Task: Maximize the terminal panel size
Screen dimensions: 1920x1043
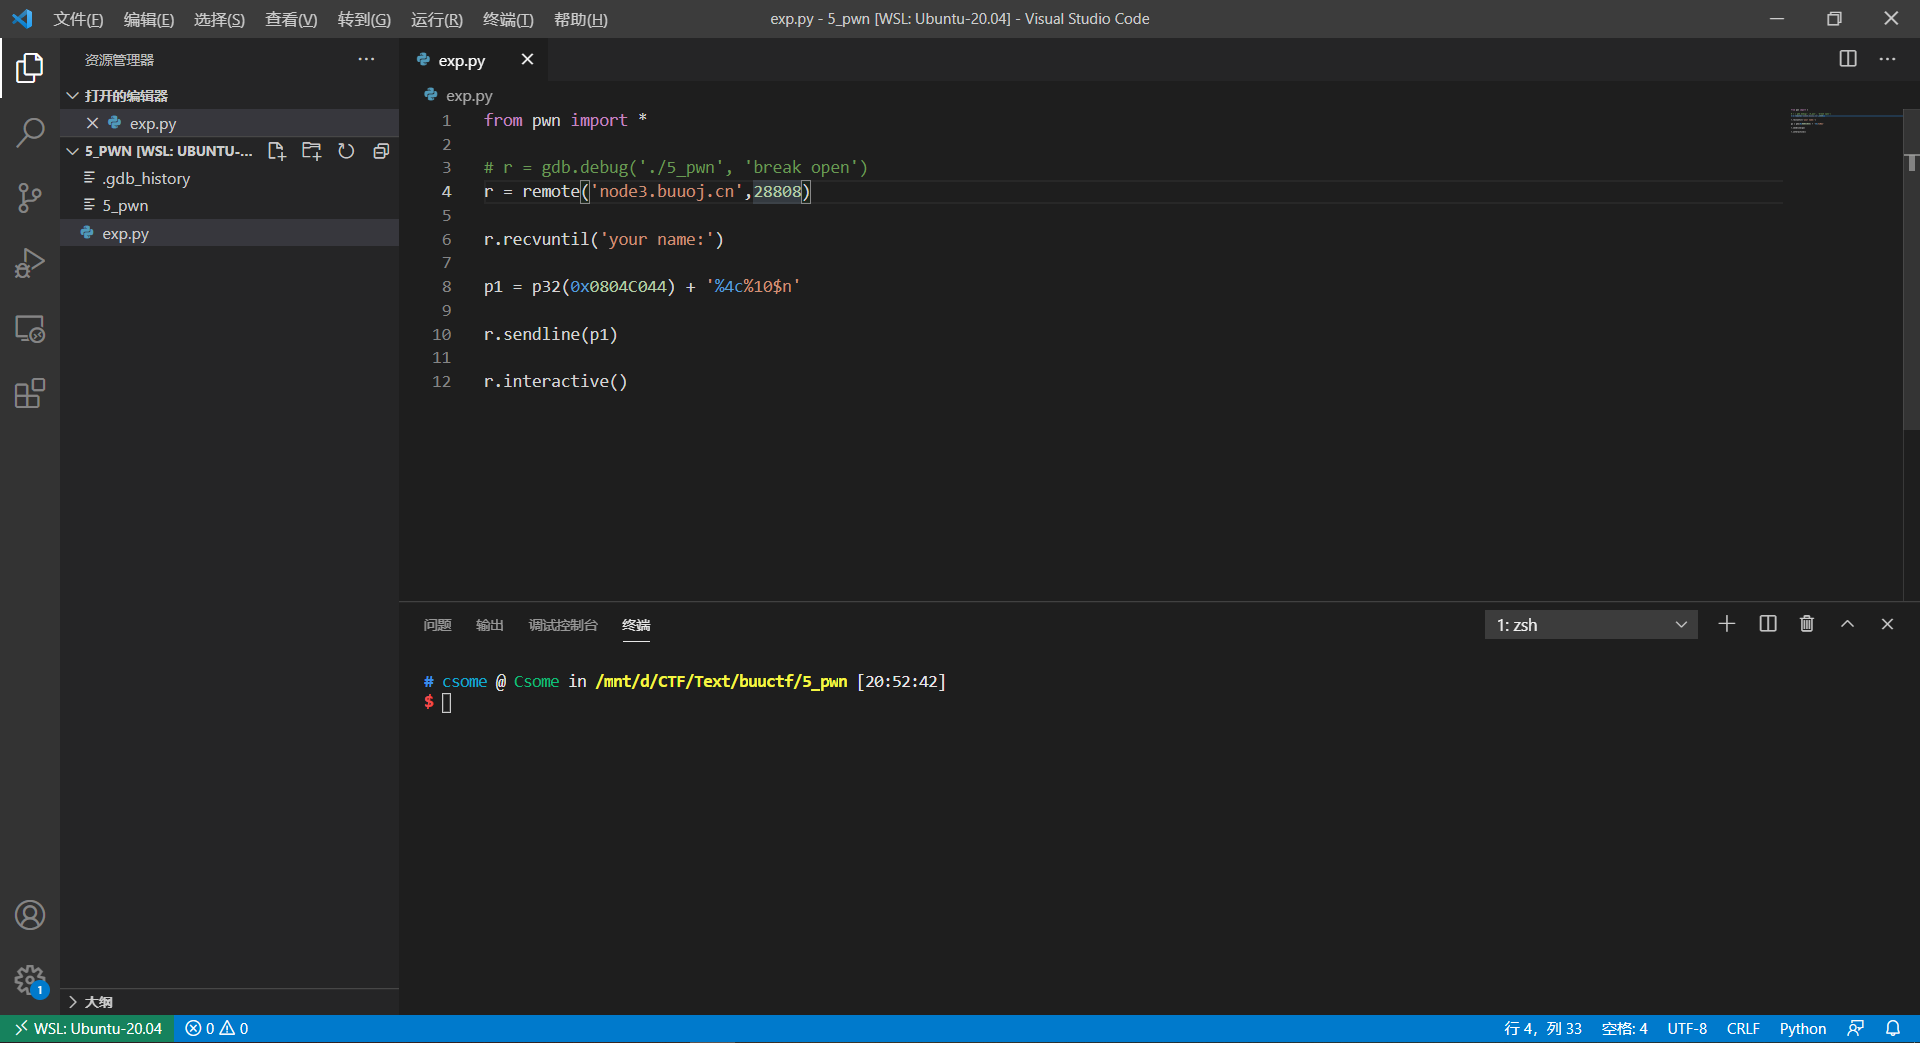Action: click(x=1847, y=624)
